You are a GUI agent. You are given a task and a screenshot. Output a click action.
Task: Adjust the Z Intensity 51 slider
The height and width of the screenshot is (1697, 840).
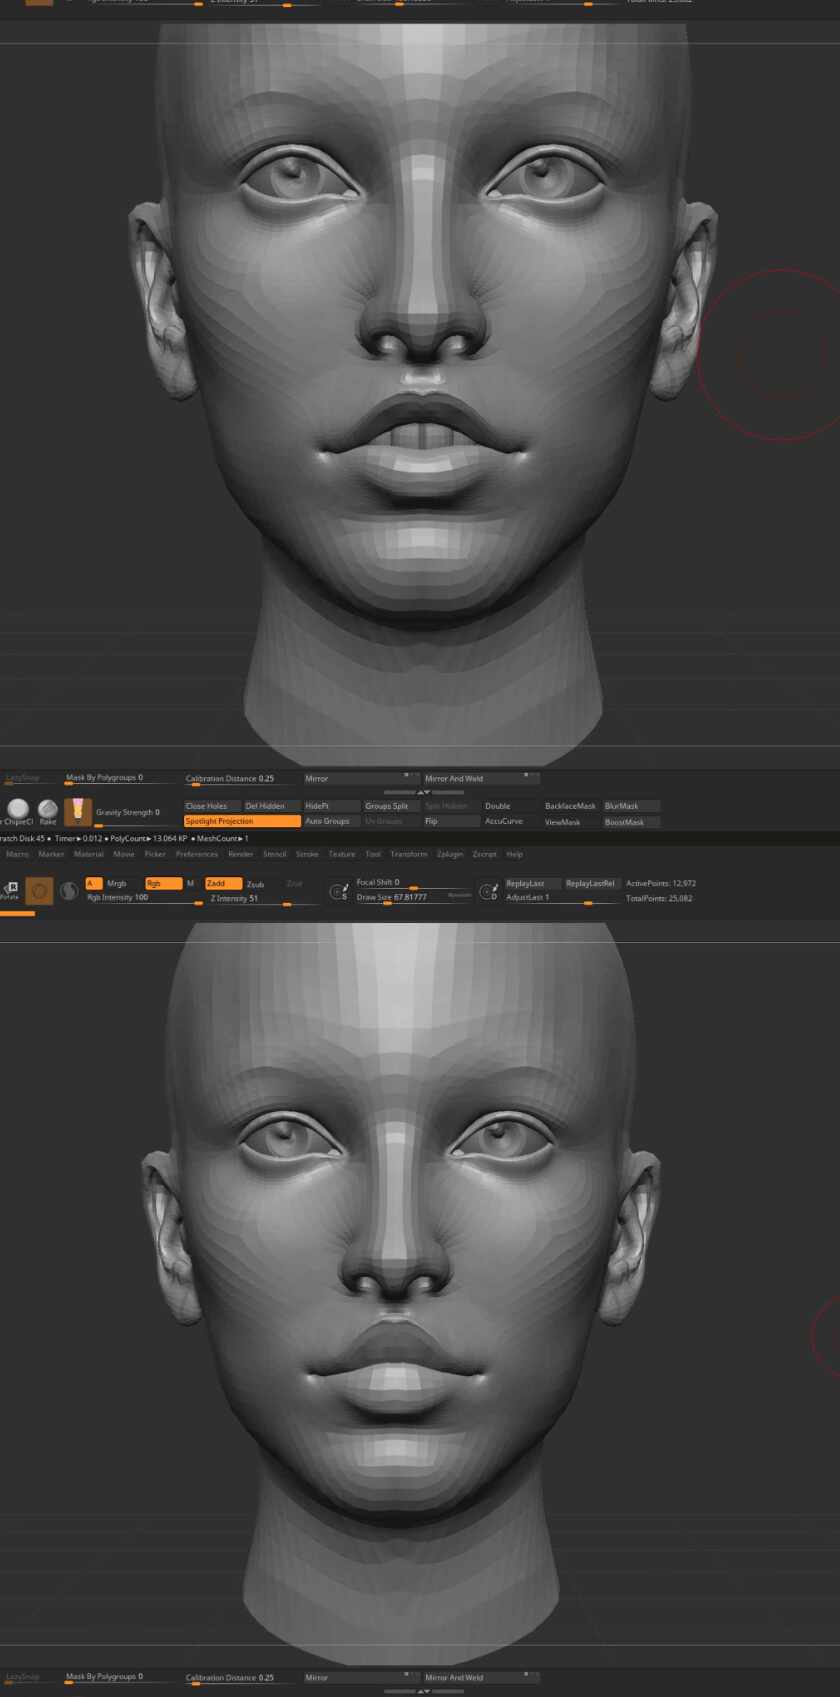coord(264,899)
